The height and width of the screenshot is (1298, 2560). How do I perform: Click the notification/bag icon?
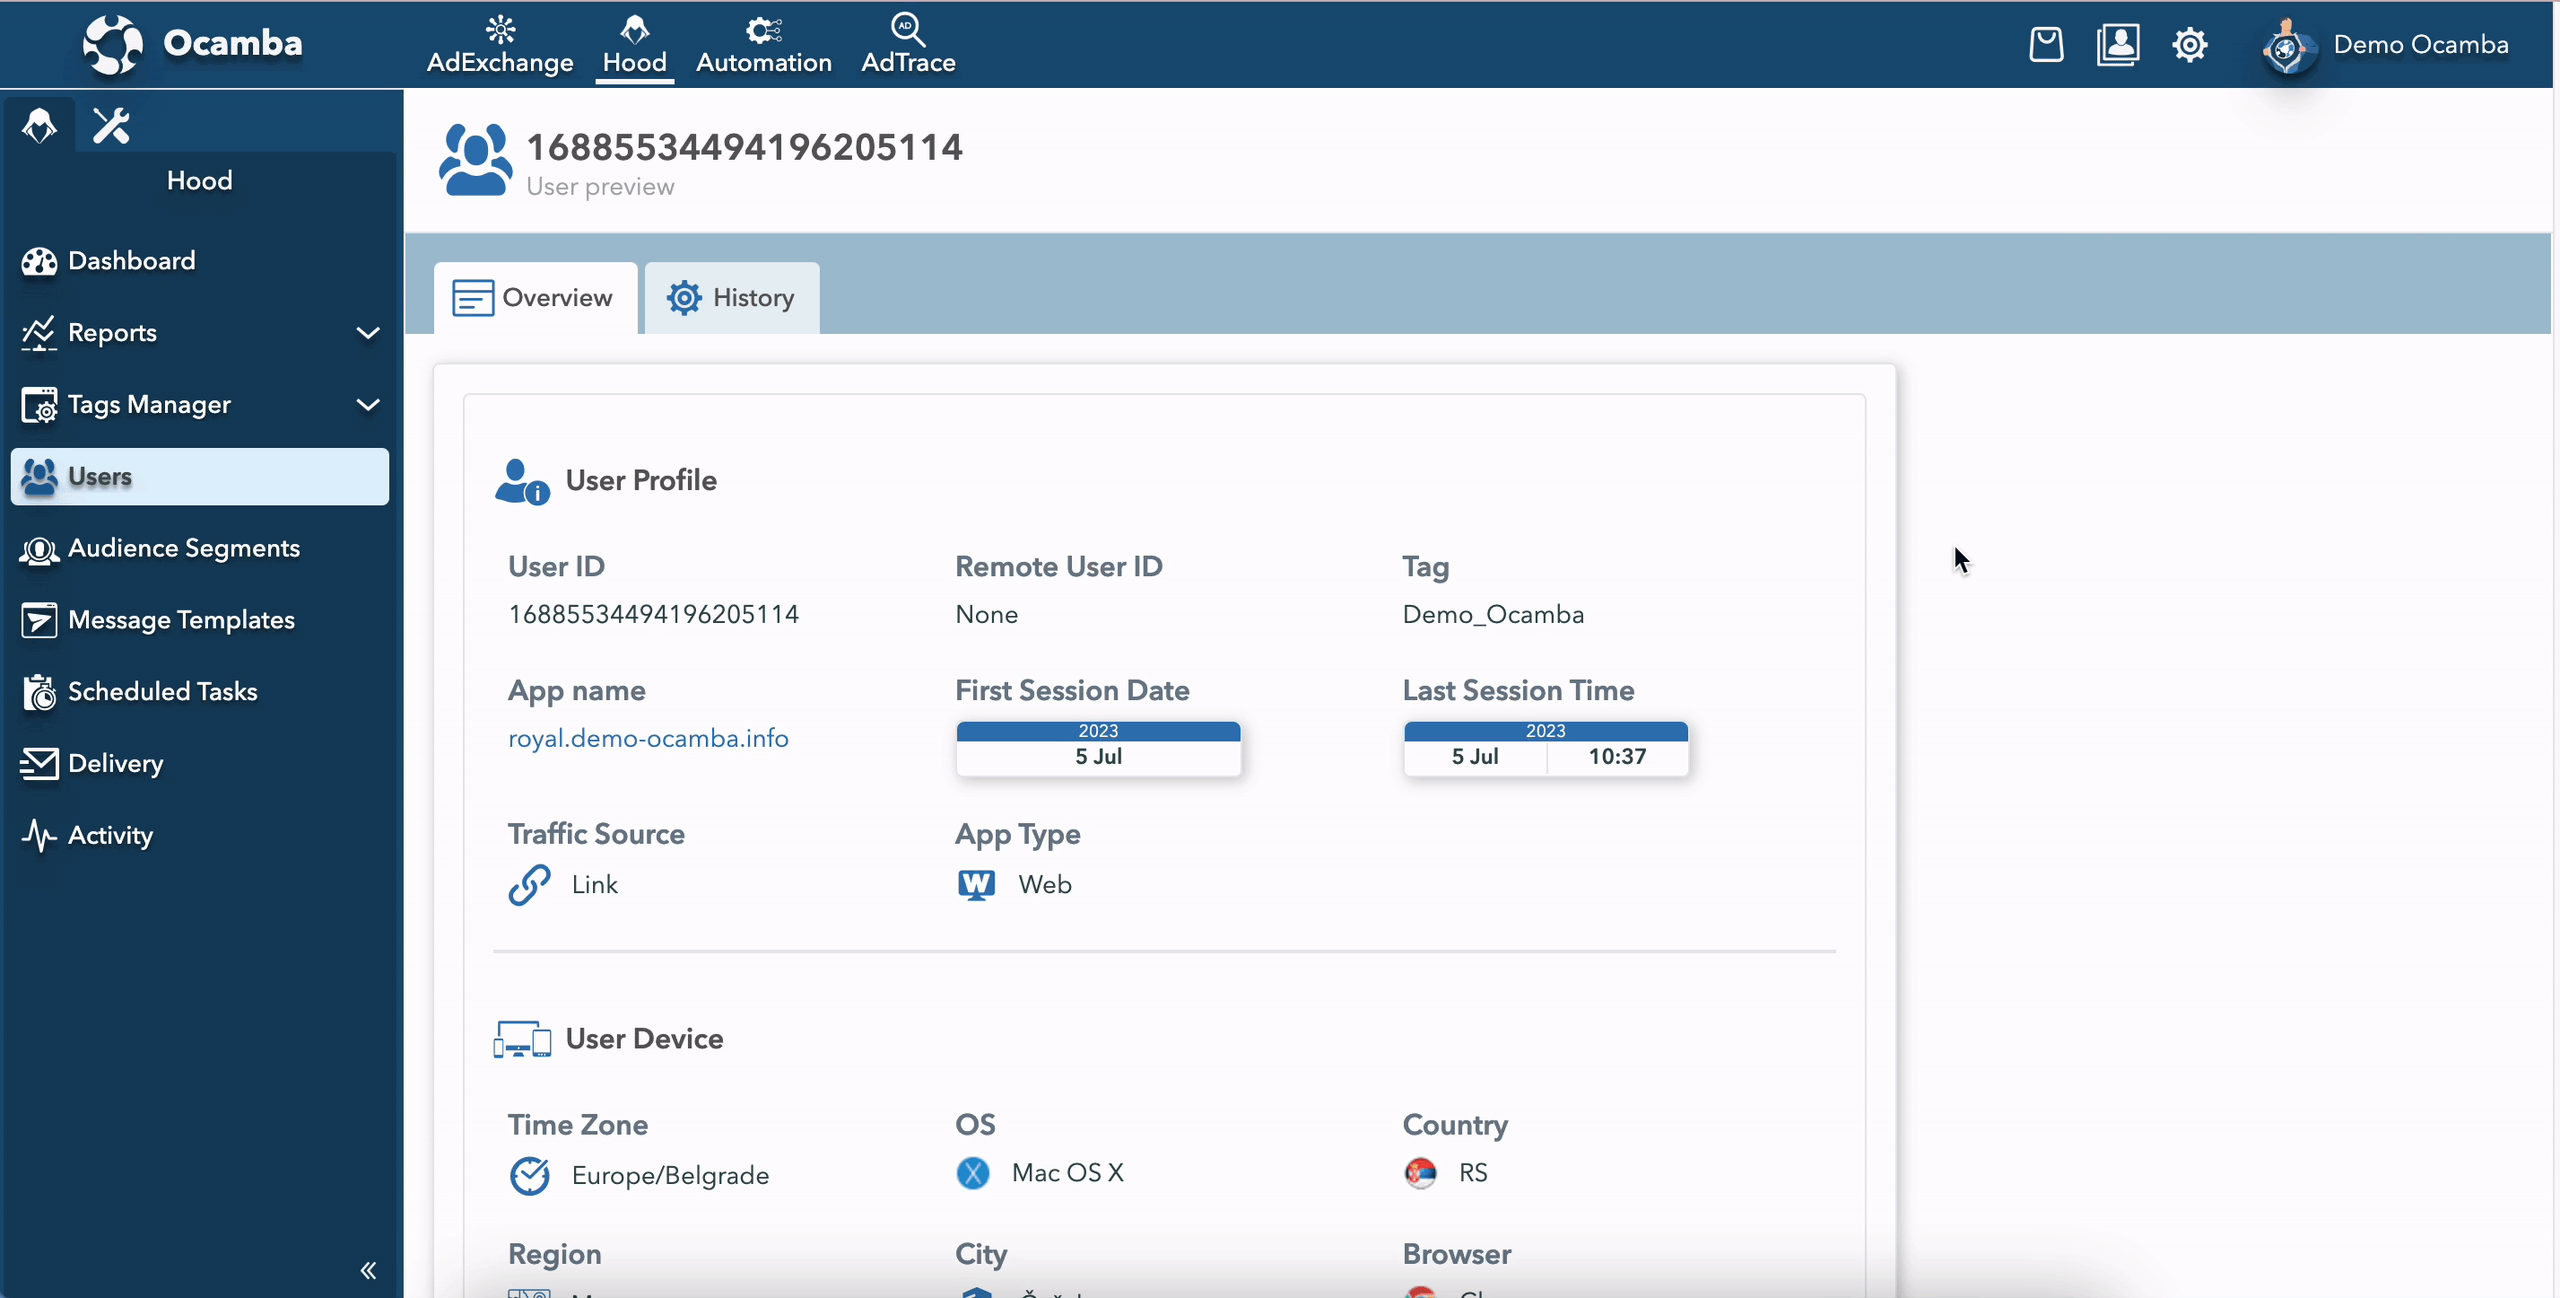click(x=2047, y=45)
